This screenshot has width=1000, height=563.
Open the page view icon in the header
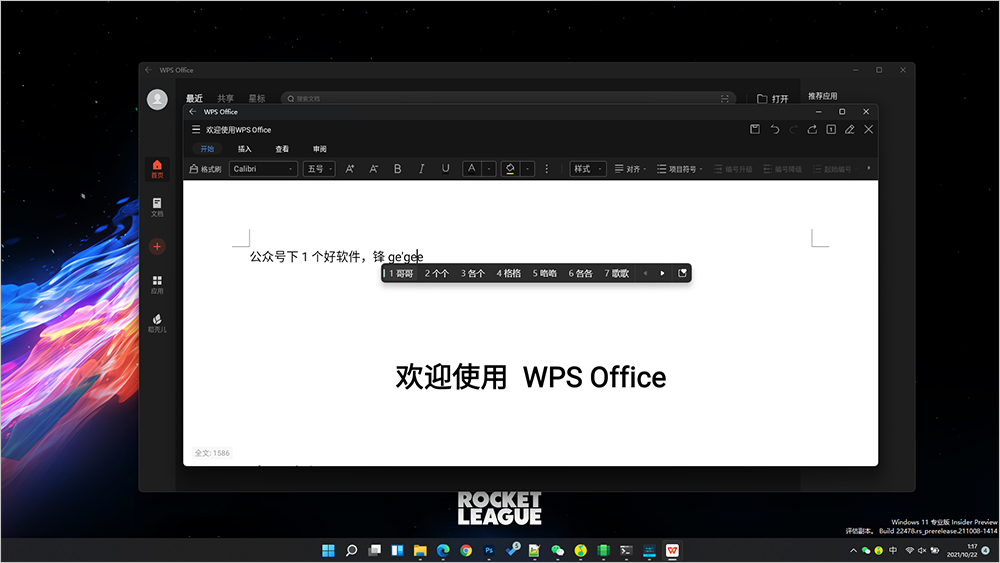point(831,129)
